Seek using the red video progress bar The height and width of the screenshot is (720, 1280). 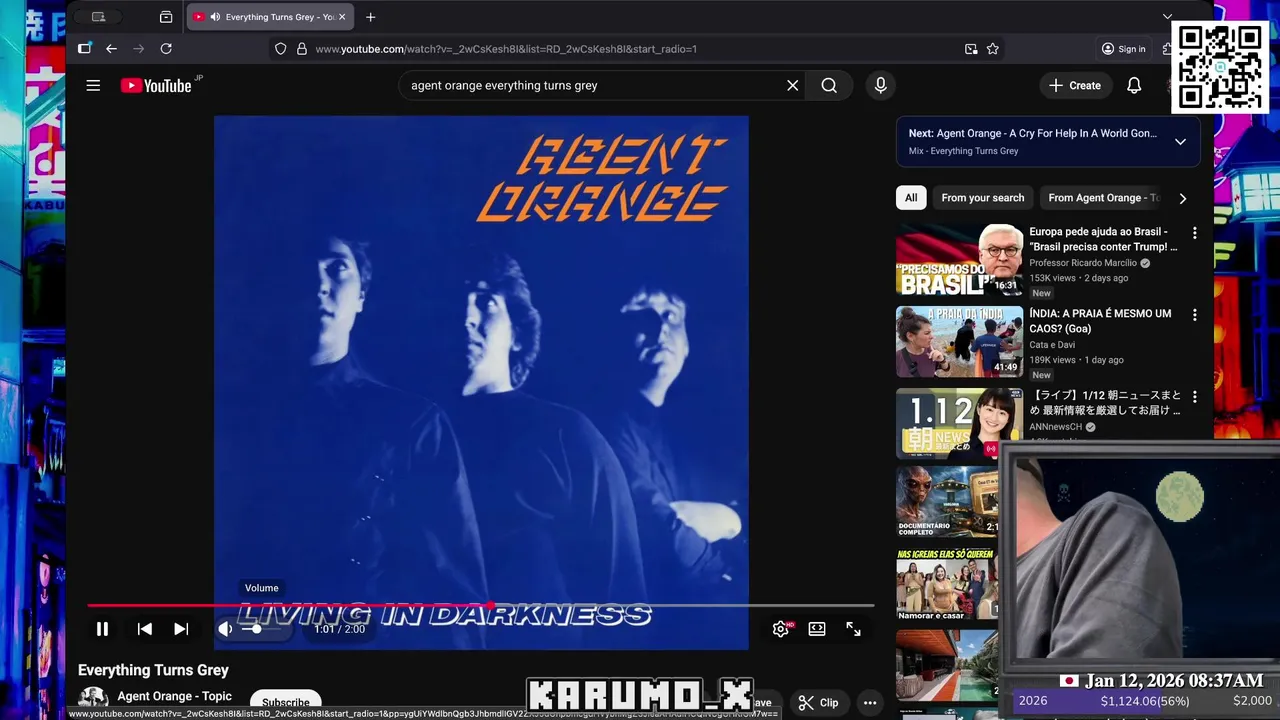point(481,605)
